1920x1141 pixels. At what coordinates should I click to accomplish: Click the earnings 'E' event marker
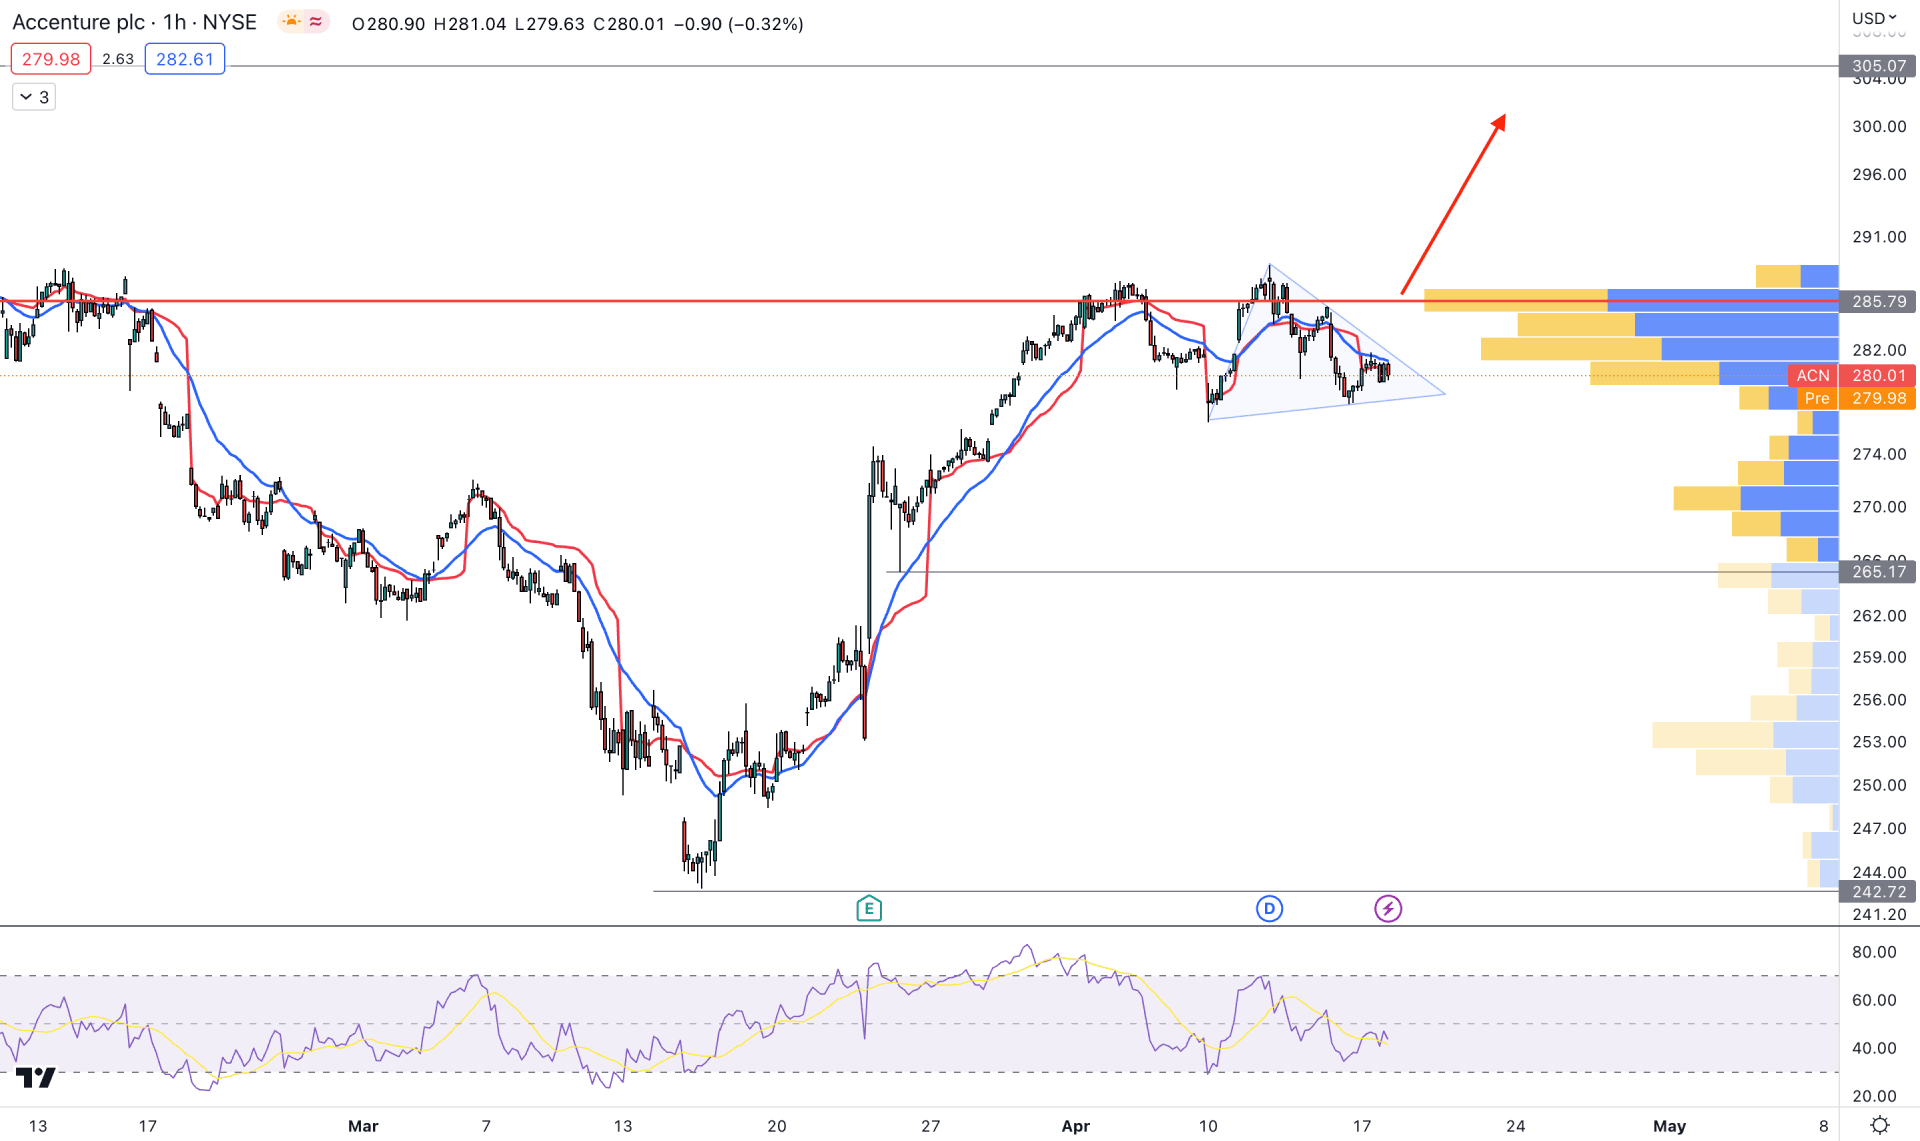[869, 908]
